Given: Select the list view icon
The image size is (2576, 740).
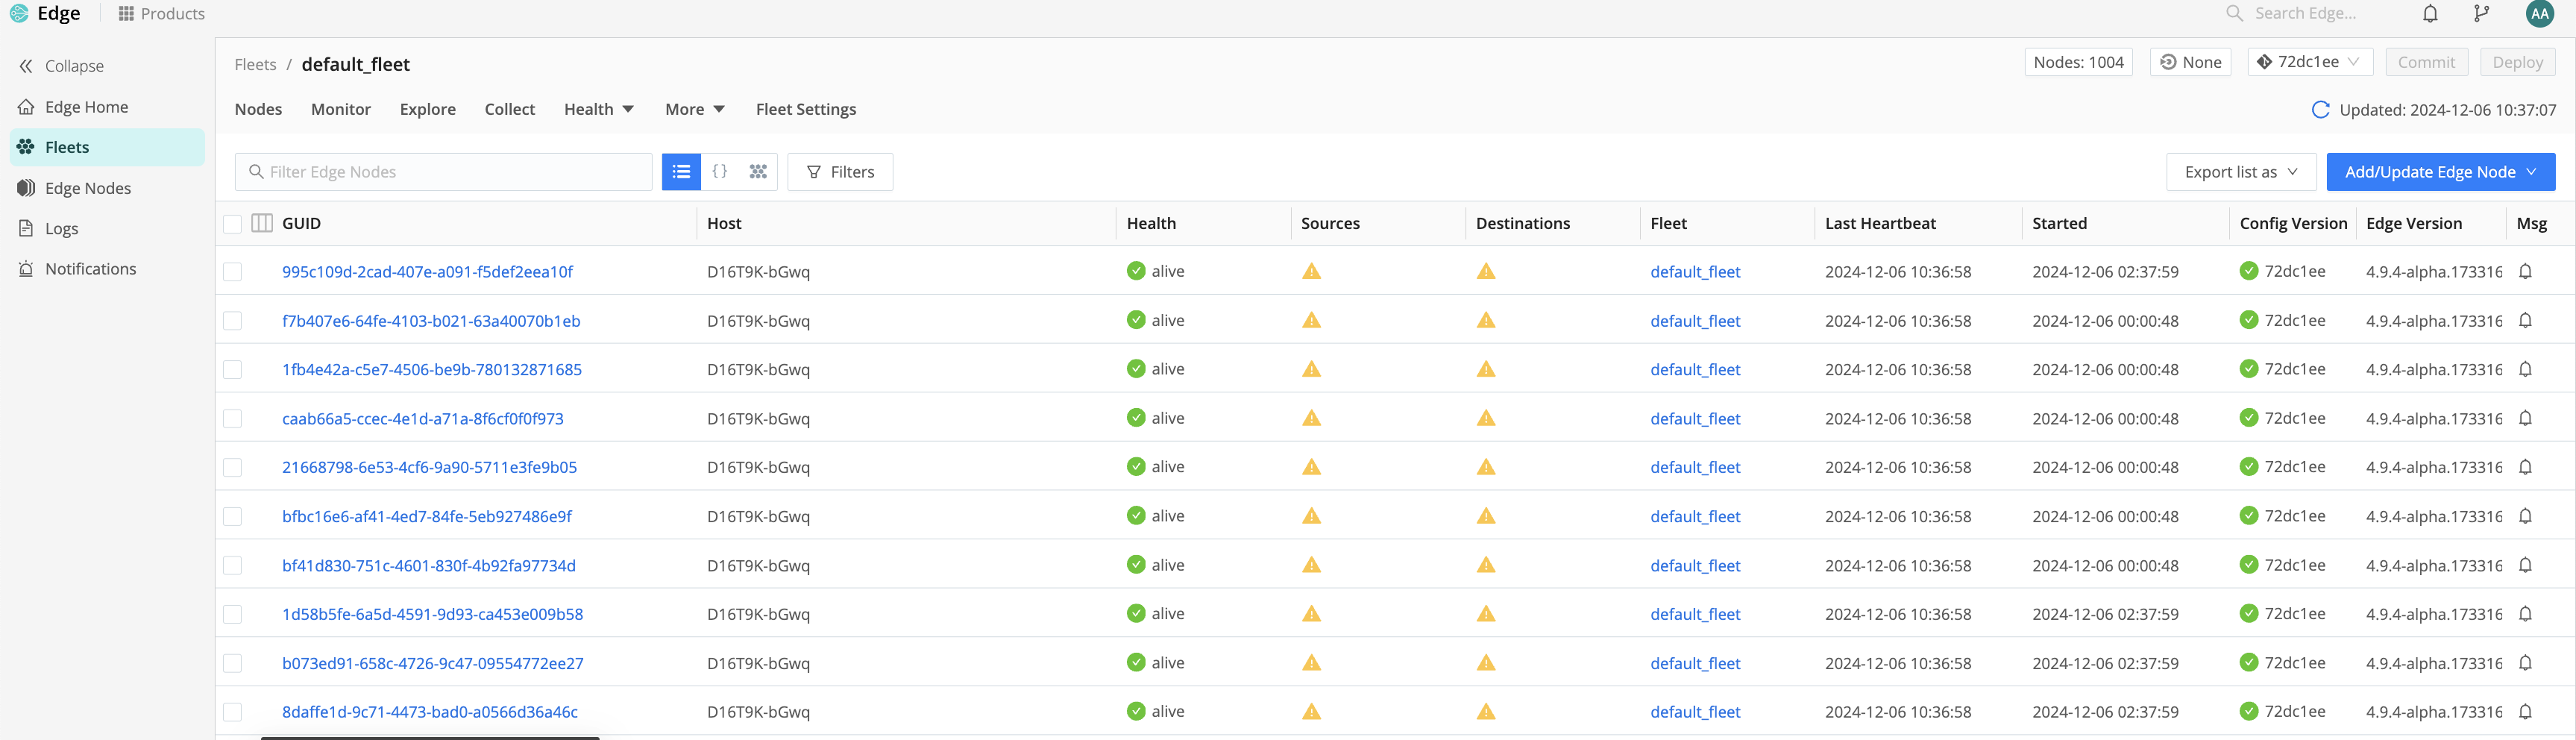Looking at the screenshot, I should click(681, 172).
